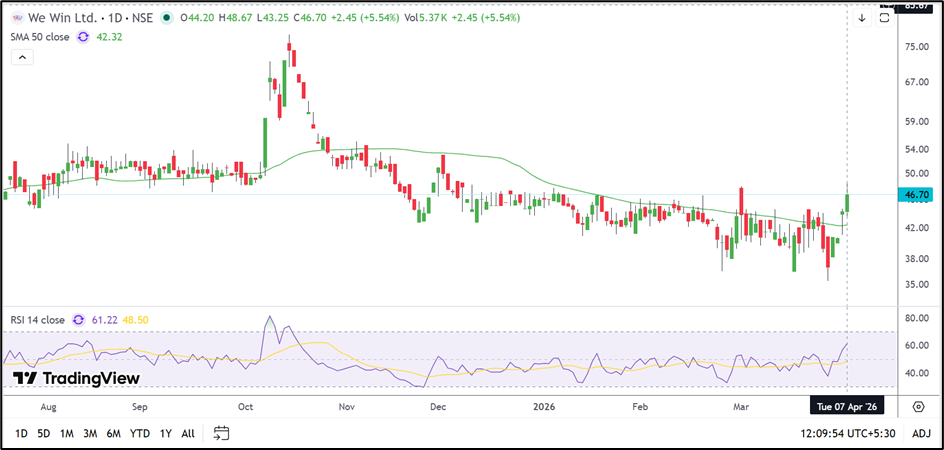Viewport: 944px width, 450px height.
Task: Click the SMA 50 refresh icon
Action: (x=83, y=37)
